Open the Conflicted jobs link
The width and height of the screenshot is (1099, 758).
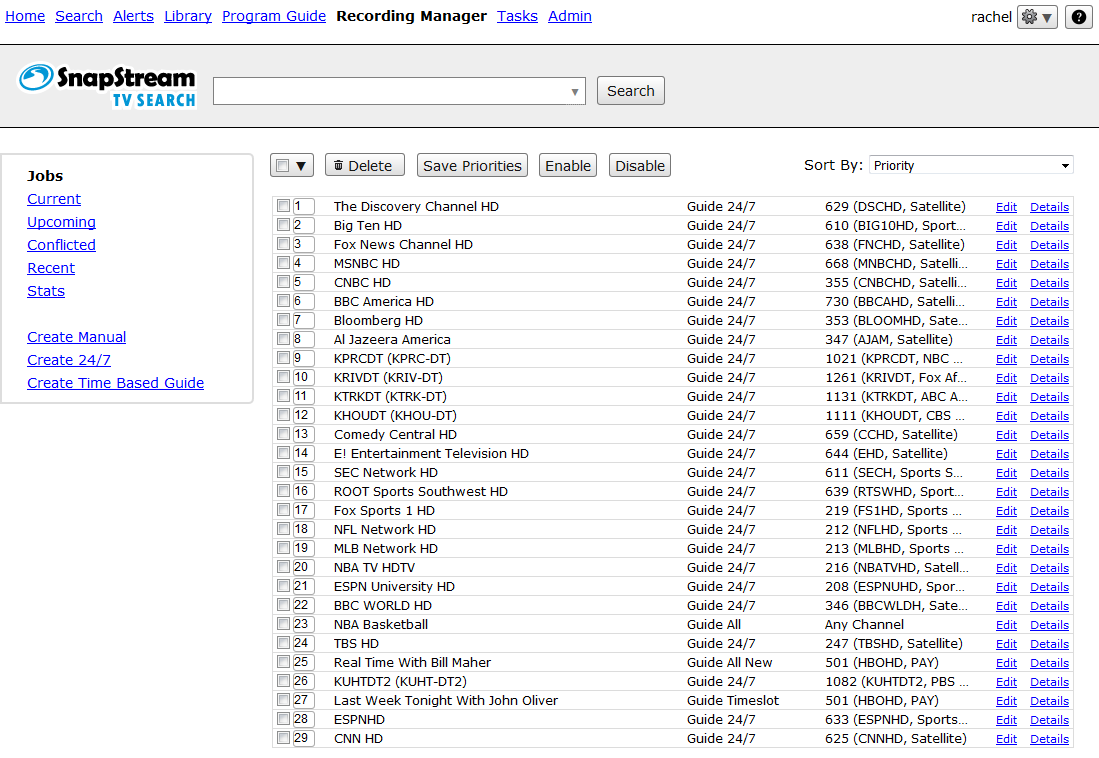pos(62,245)
